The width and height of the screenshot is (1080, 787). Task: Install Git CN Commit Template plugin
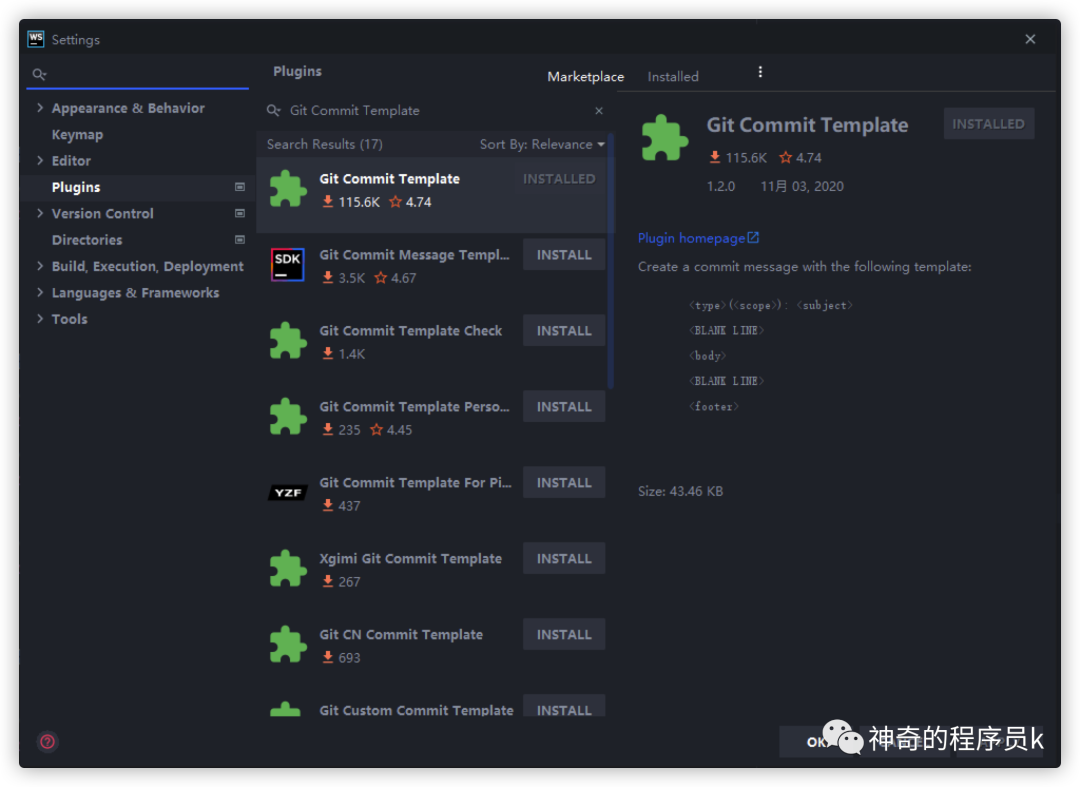click(x=563, y=634)
